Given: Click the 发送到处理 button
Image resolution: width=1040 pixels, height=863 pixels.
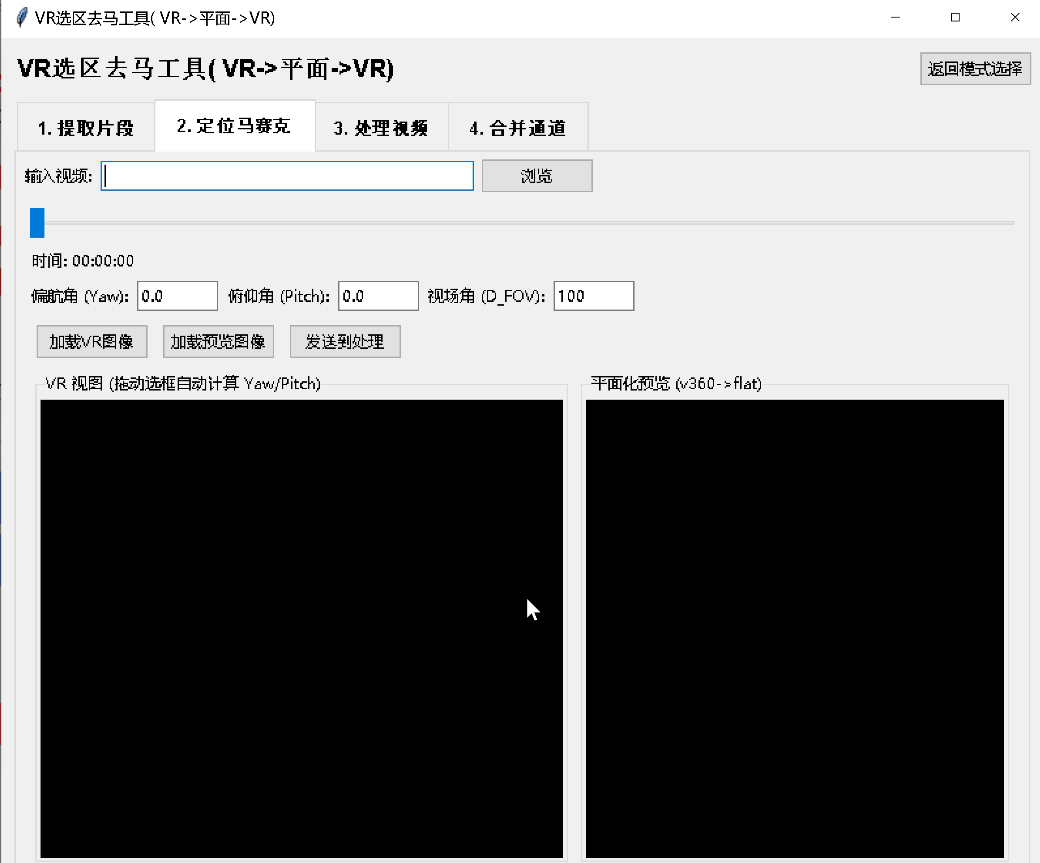Looking at the screenshot, I should click(345, 342).
